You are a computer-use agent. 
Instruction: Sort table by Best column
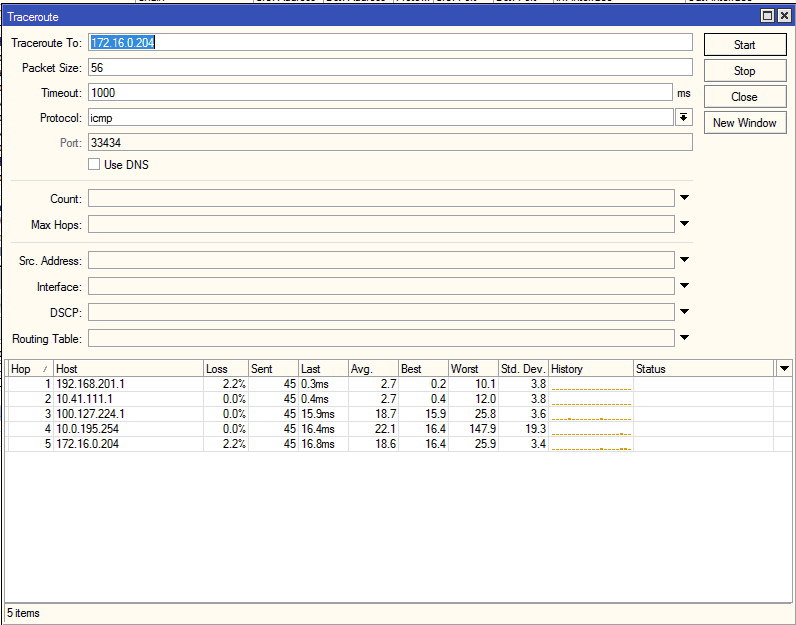[x=423, y=369]
